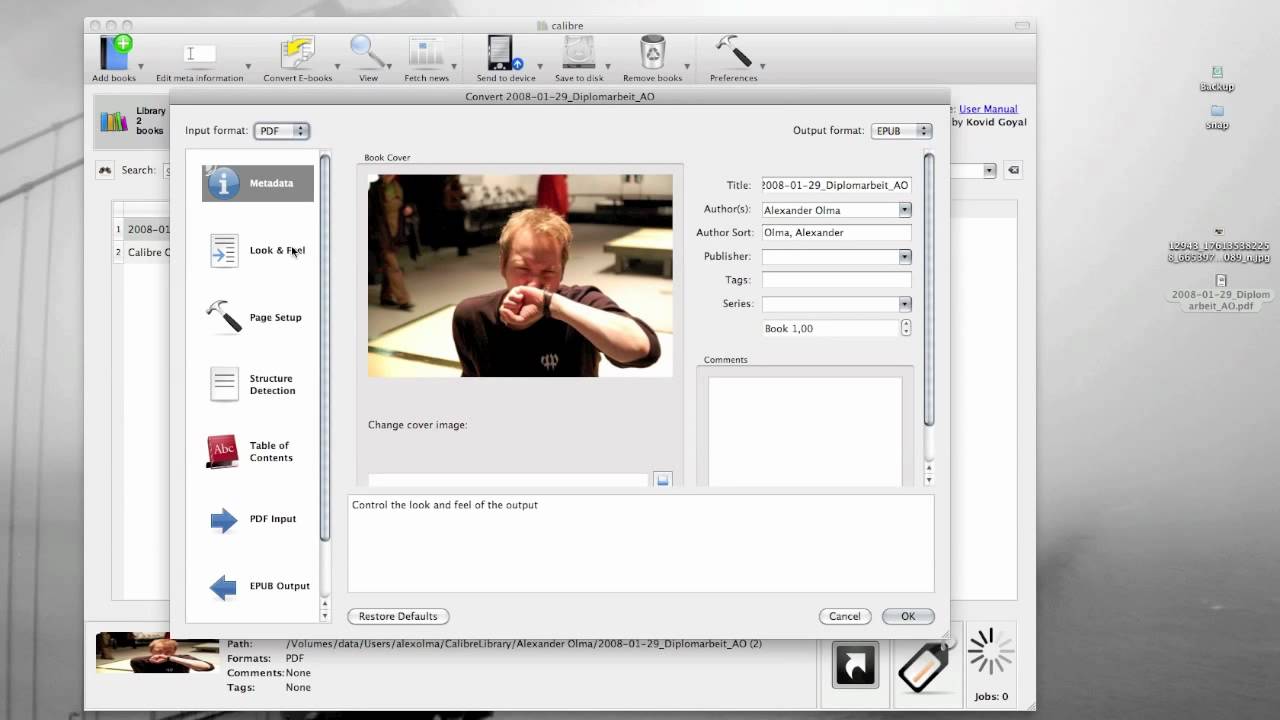Click the black shortcut arrow icon in status bar
The width and height of the screenshot is (1280, 720).
[855, 666]
